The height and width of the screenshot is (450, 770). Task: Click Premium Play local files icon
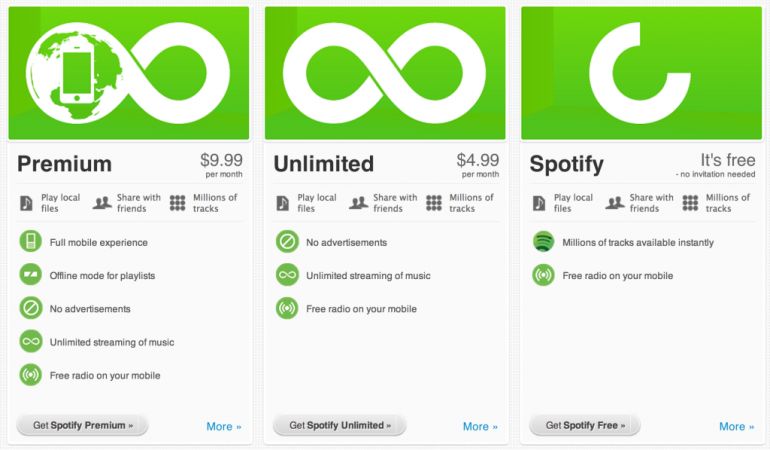tap(26, 203)
